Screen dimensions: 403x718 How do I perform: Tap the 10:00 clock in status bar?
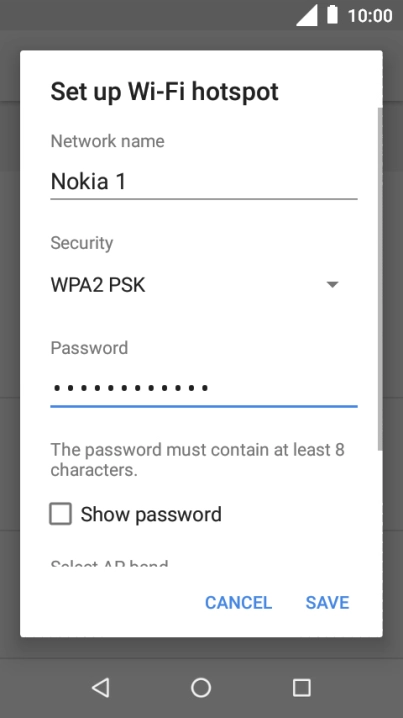click(370, 16)
